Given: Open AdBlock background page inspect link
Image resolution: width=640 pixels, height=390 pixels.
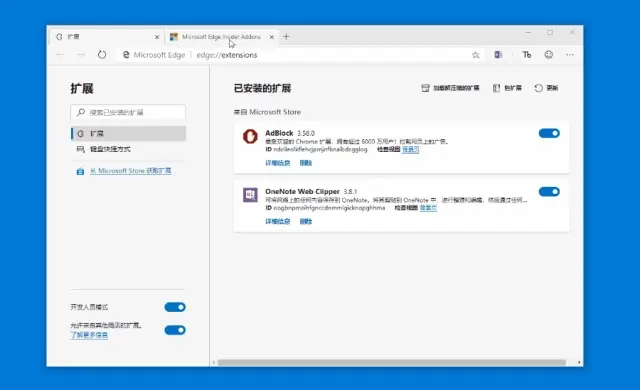Looking at the screenshot, I should (411, 150).
